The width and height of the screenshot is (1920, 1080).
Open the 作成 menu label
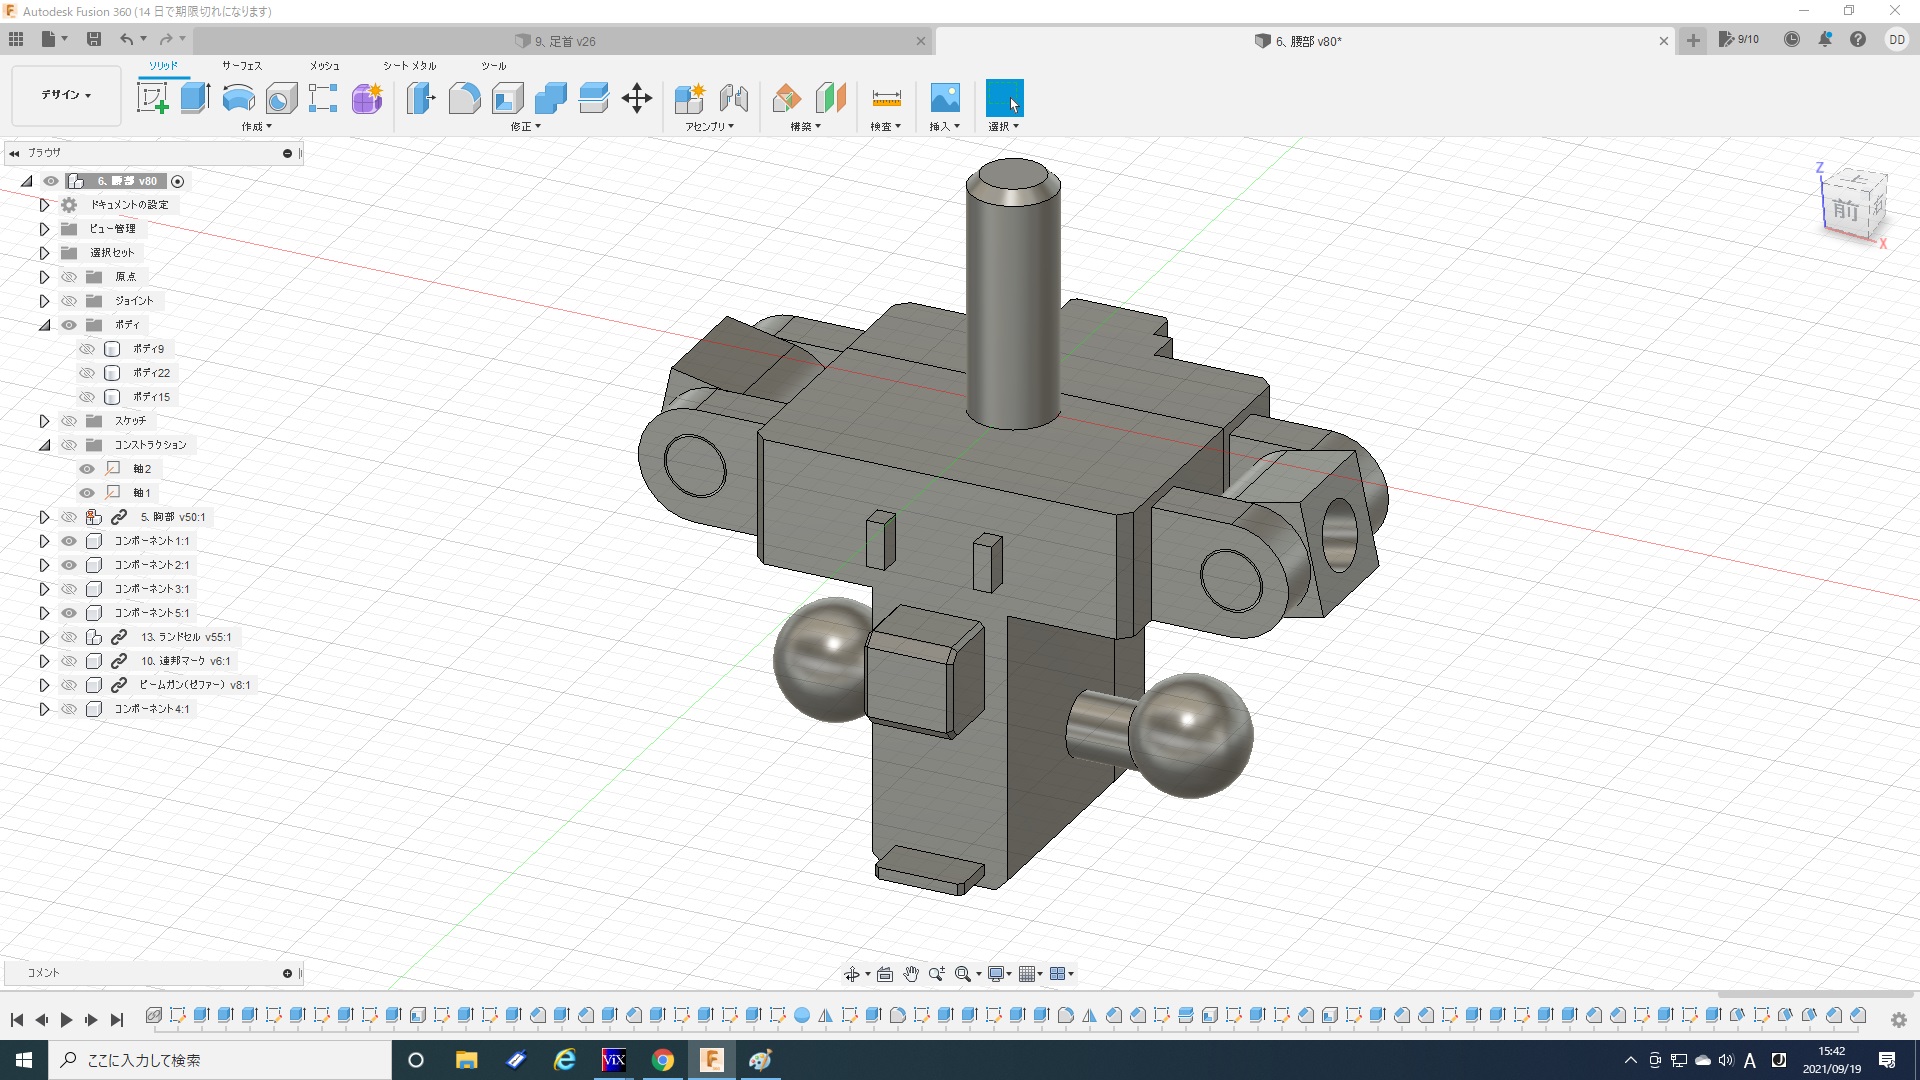pos(256,127)
